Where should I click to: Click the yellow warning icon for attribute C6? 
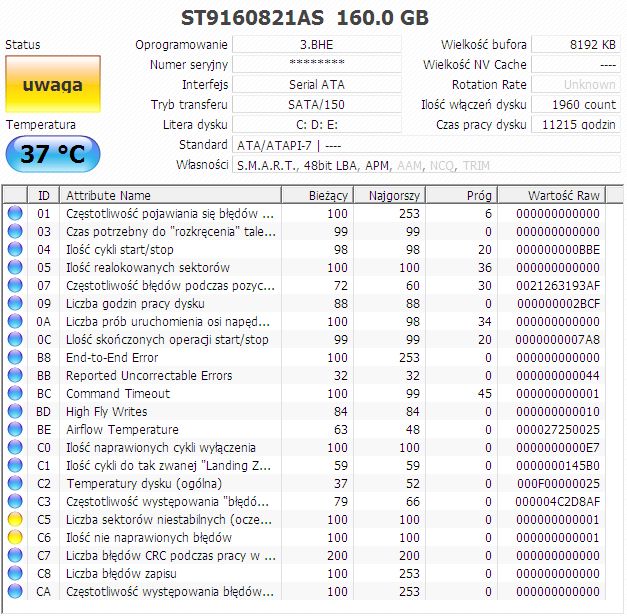pyautogui.click(x=15, y=537)
